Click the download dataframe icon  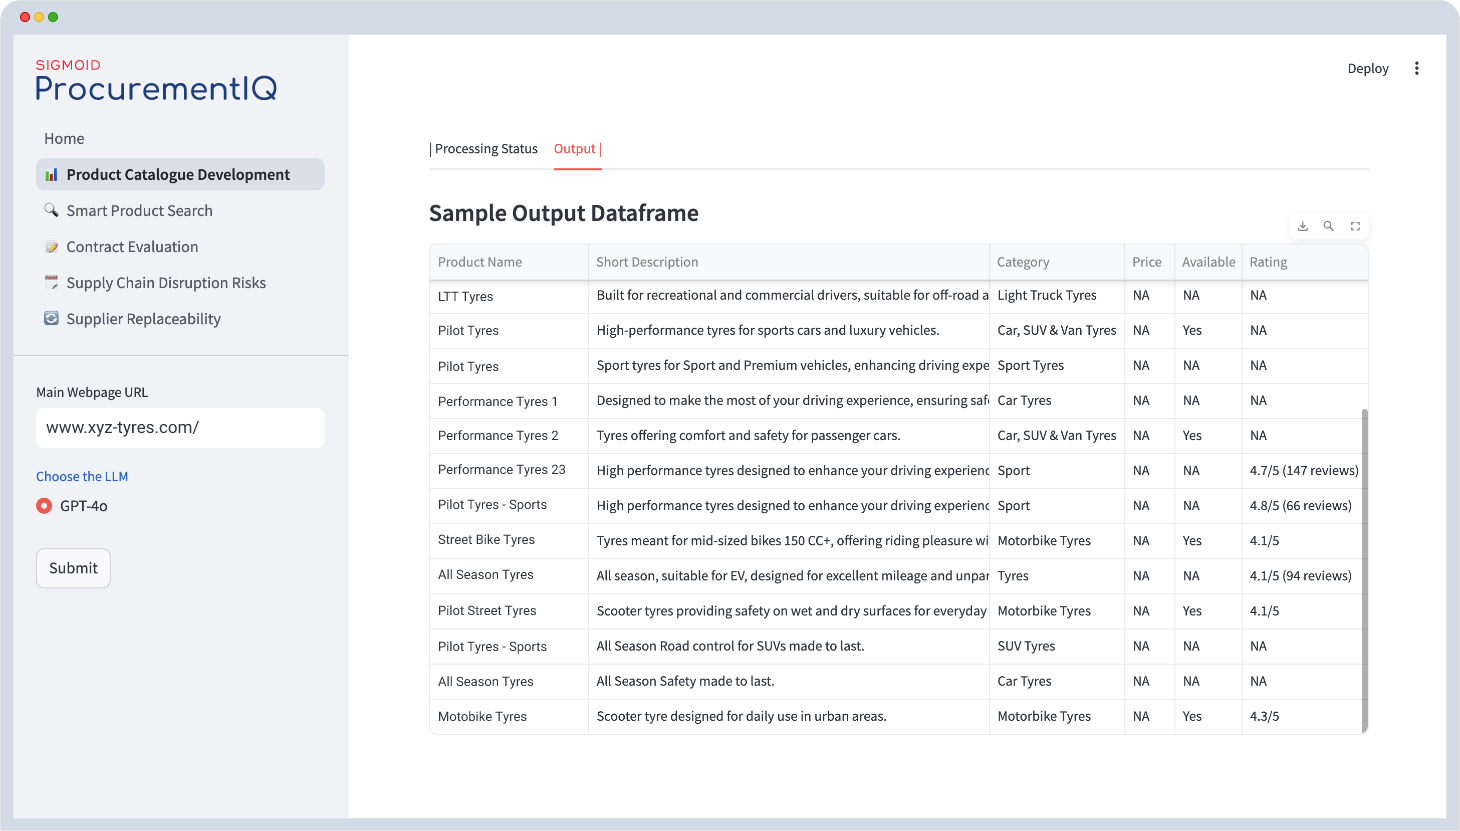pos(1302,226)
